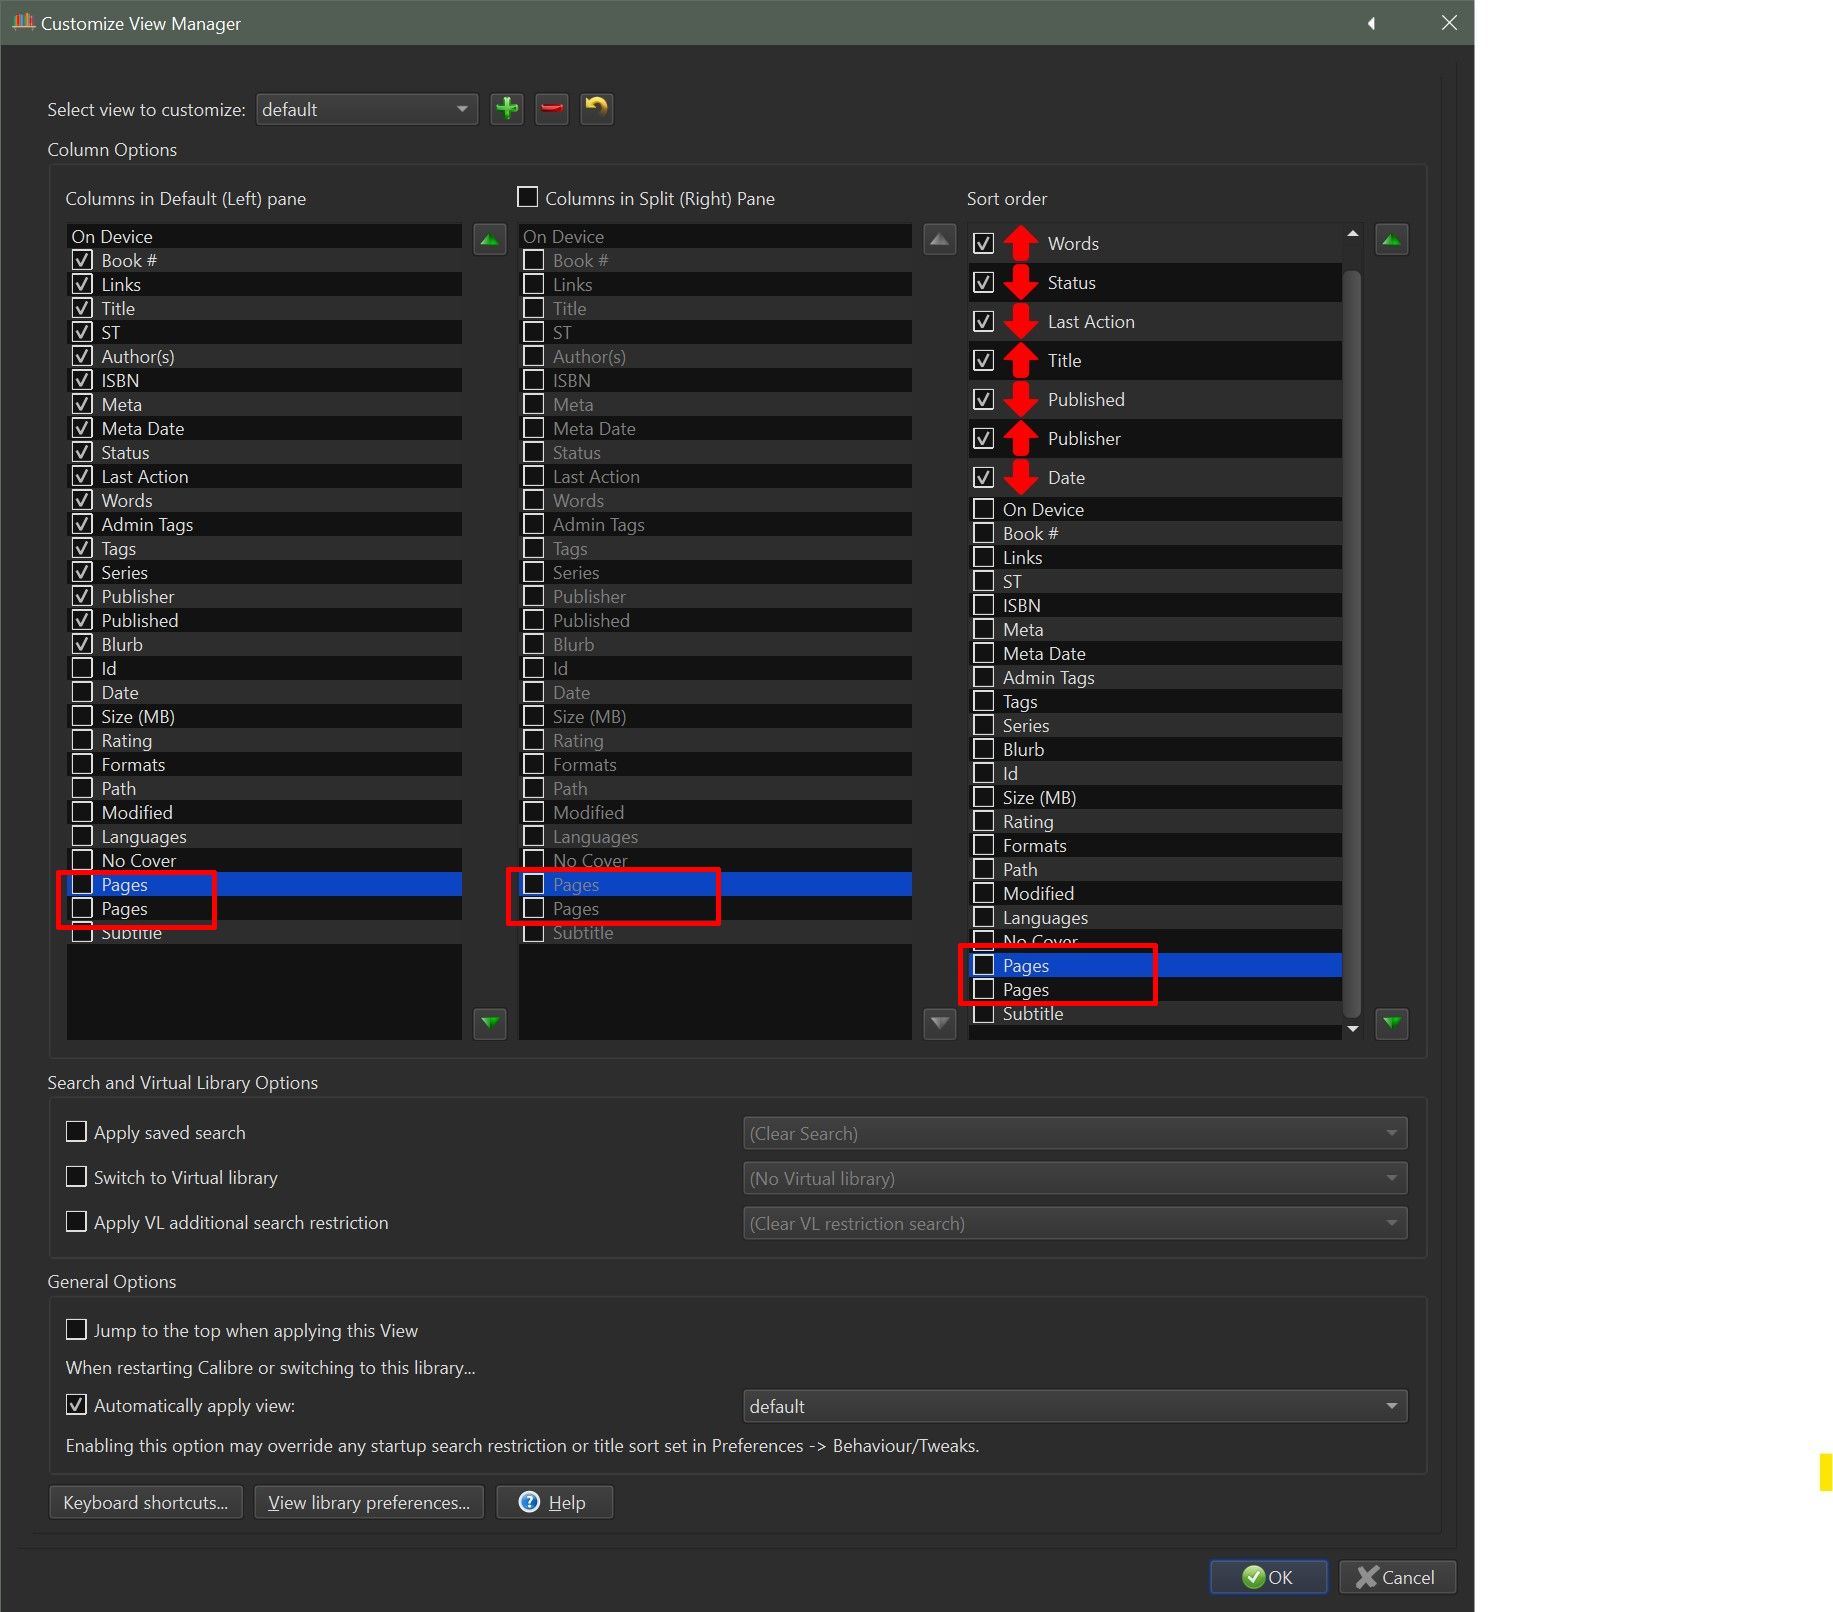The height and width of the screenshot is (1612, 1833).
Task: Click the Sort order scrollbar up arrow
Action: click(x=1353, y=233)
